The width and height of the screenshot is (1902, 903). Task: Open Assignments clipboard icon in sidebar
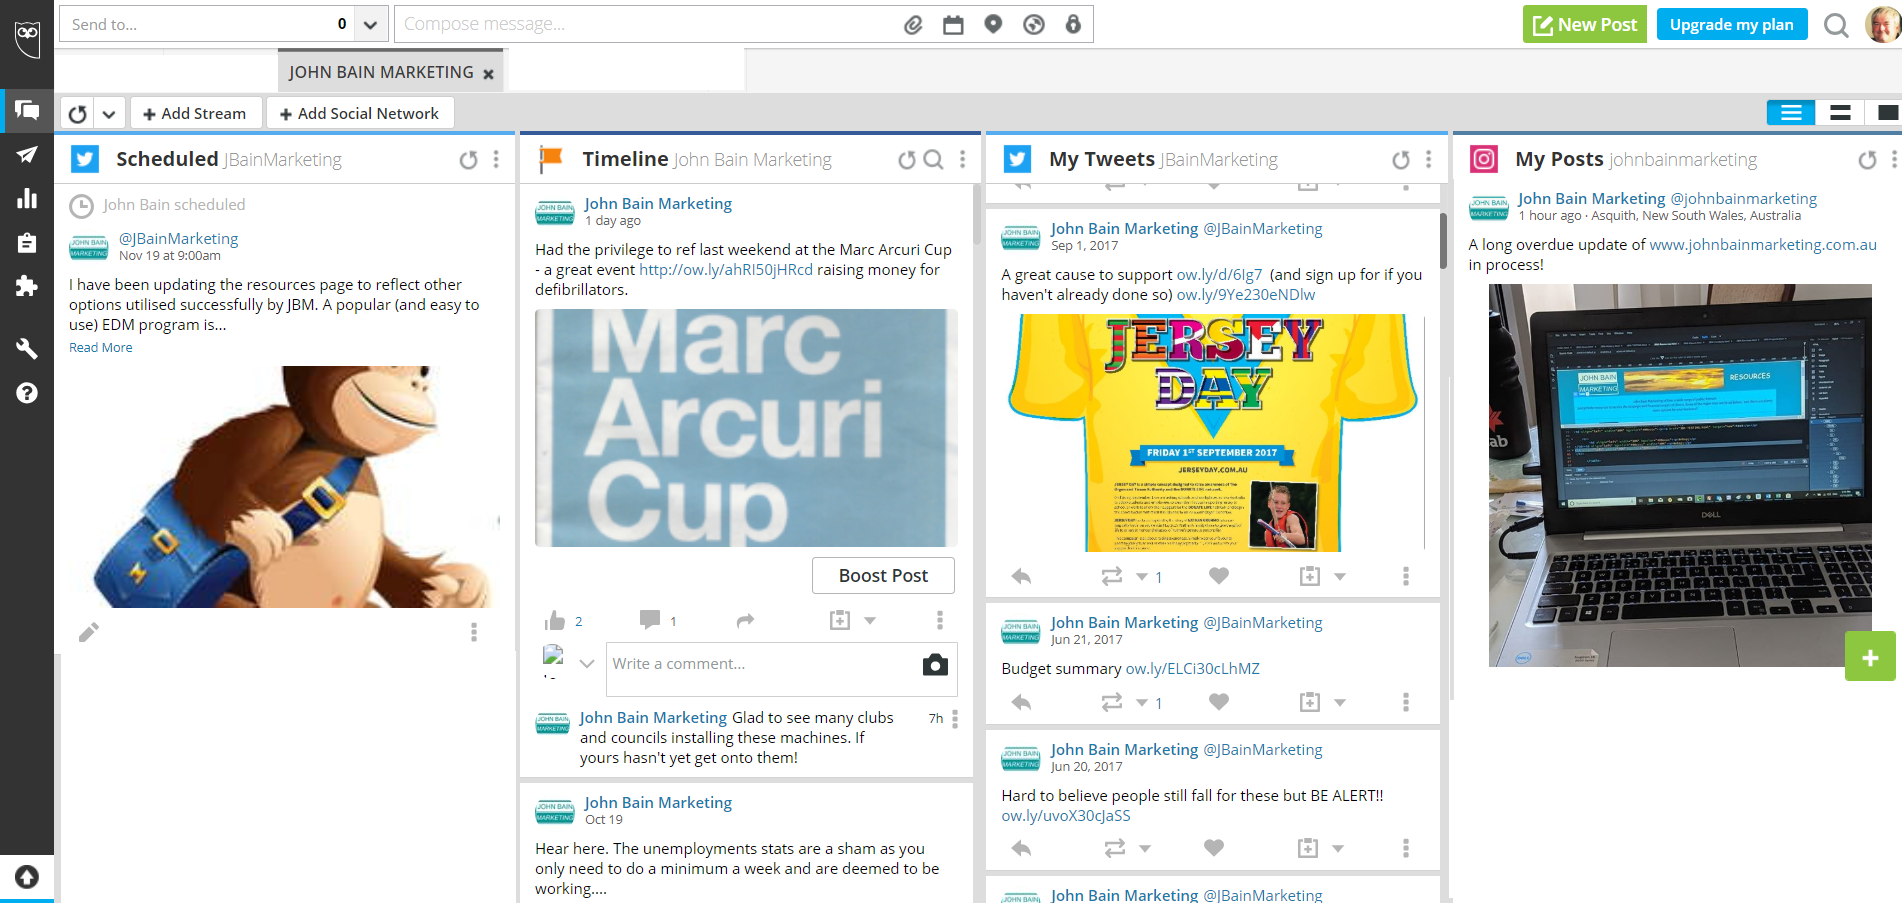(27, 243)
